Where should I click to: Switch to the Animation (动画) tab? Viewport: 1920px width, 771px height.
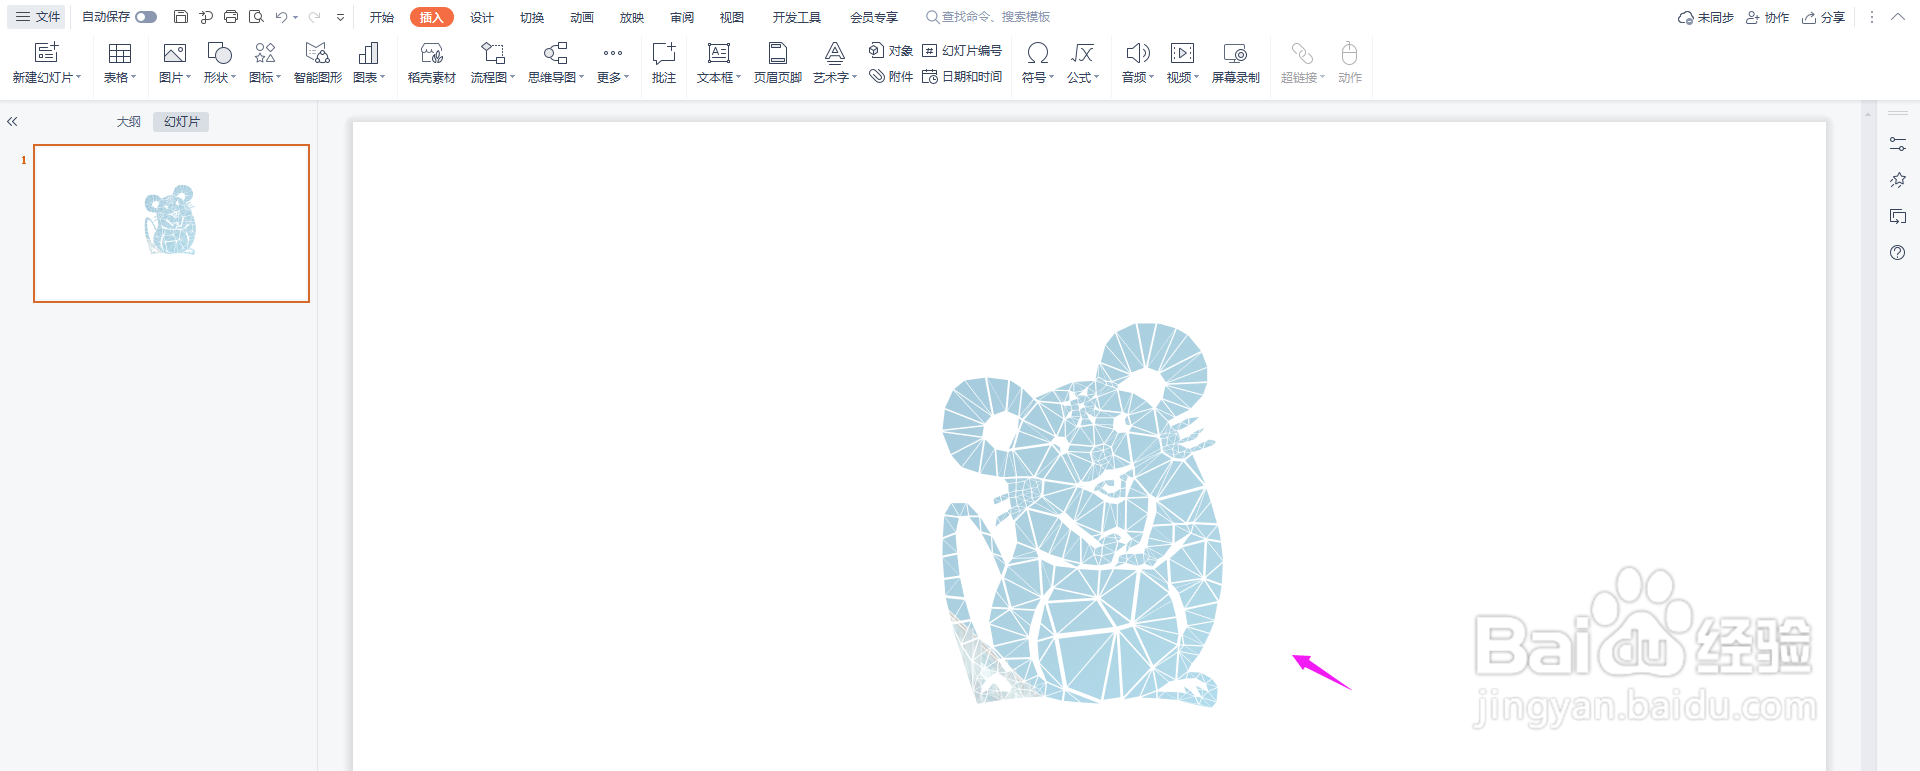(x=582, y=17)
